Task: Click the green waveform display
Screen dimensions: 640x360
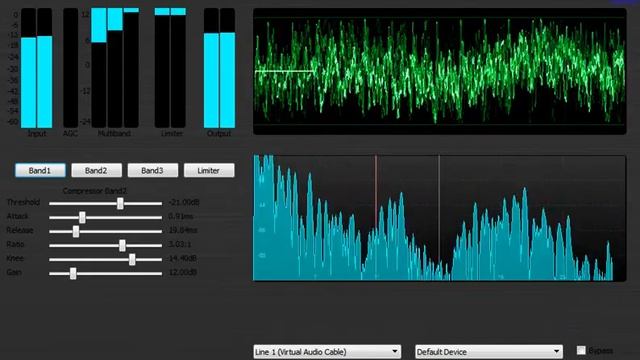Action: 440,71
